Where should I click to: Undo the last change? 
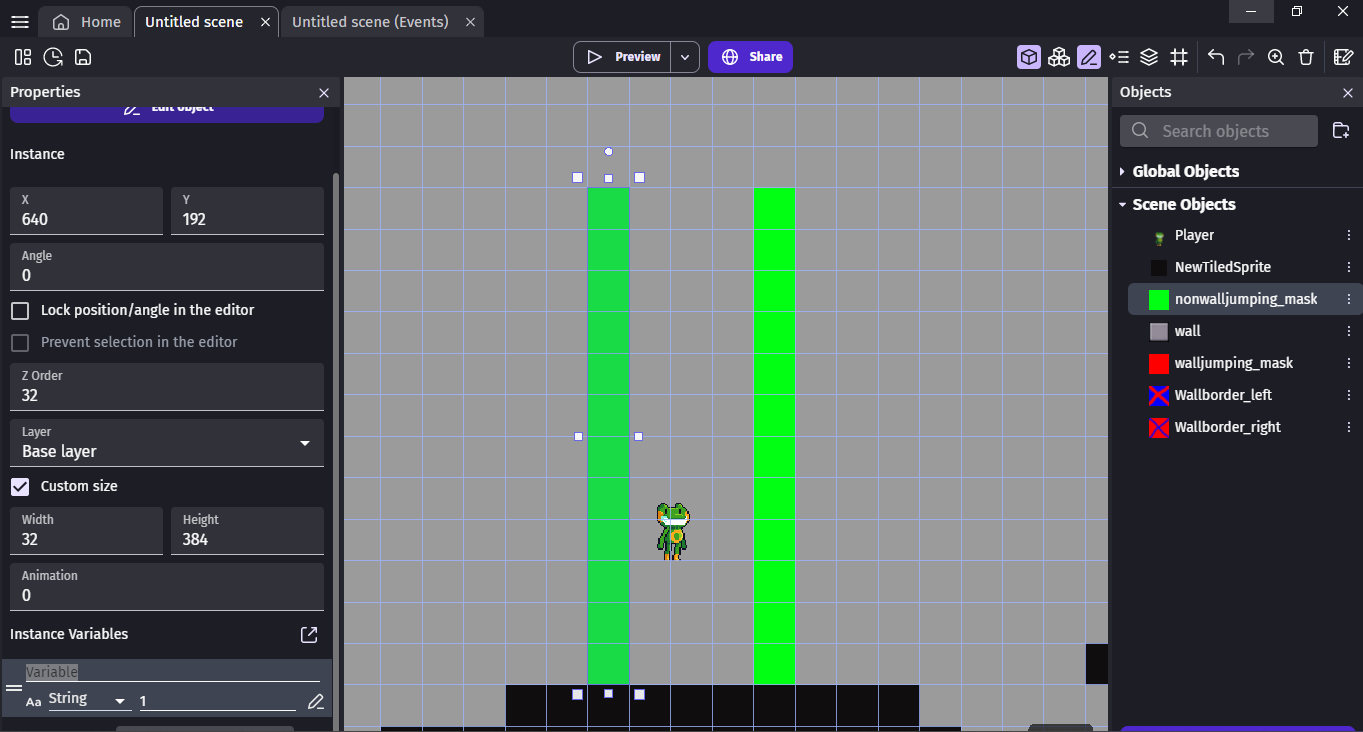click(1216, 57)
